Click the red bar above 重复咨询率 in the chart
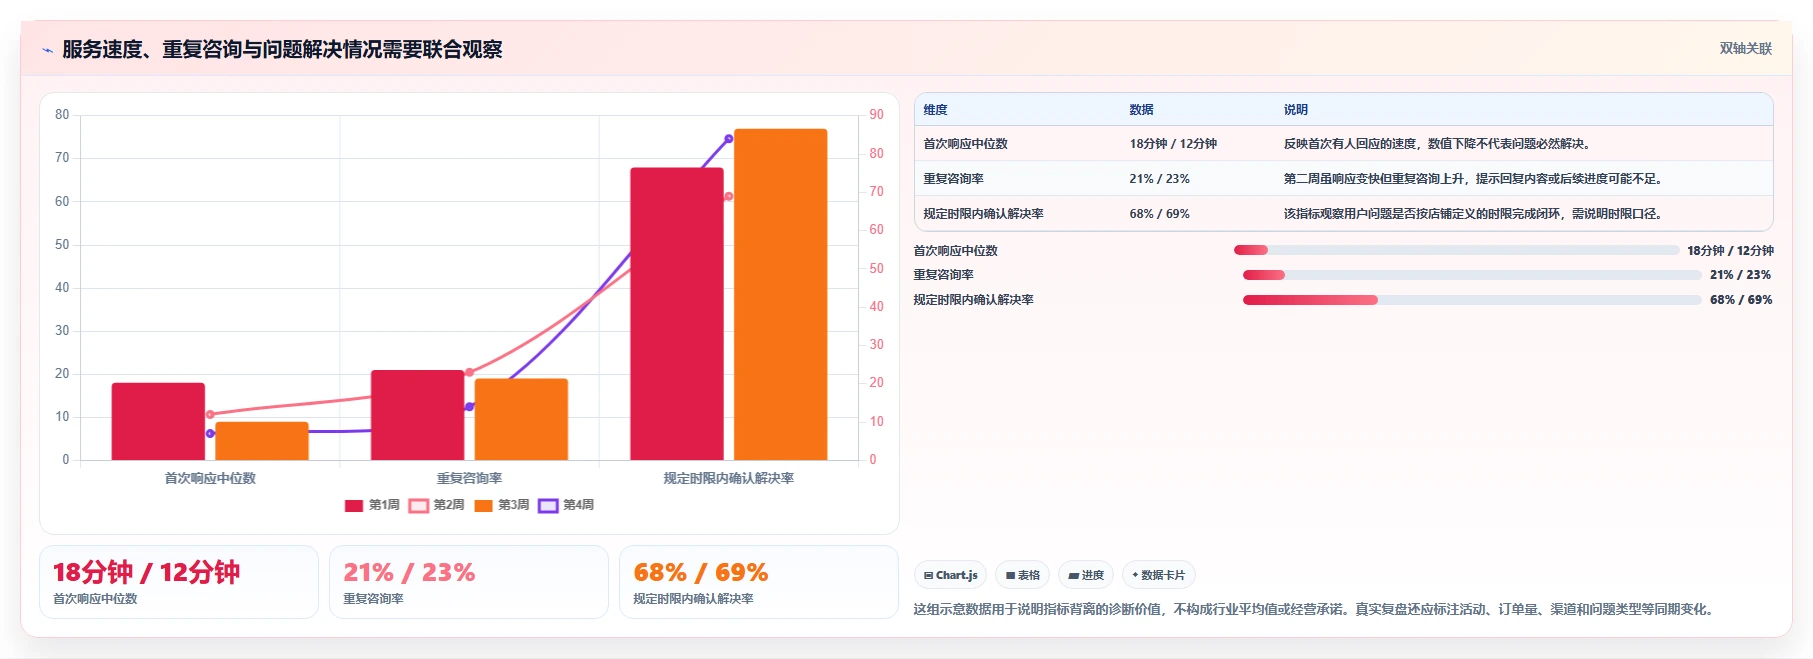Image resolution: width=1813 pixels, height=659 pixels. pyautogui.click(x=418, y=415)
